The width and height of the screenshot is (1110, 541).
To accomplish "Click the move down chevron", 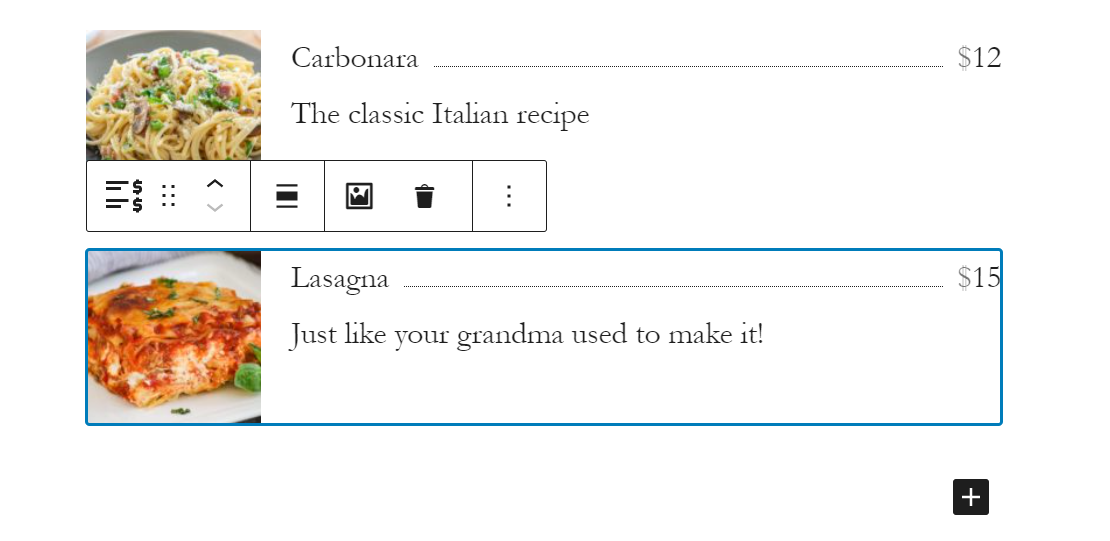I will pyautogui.click(x=214, y=208).
